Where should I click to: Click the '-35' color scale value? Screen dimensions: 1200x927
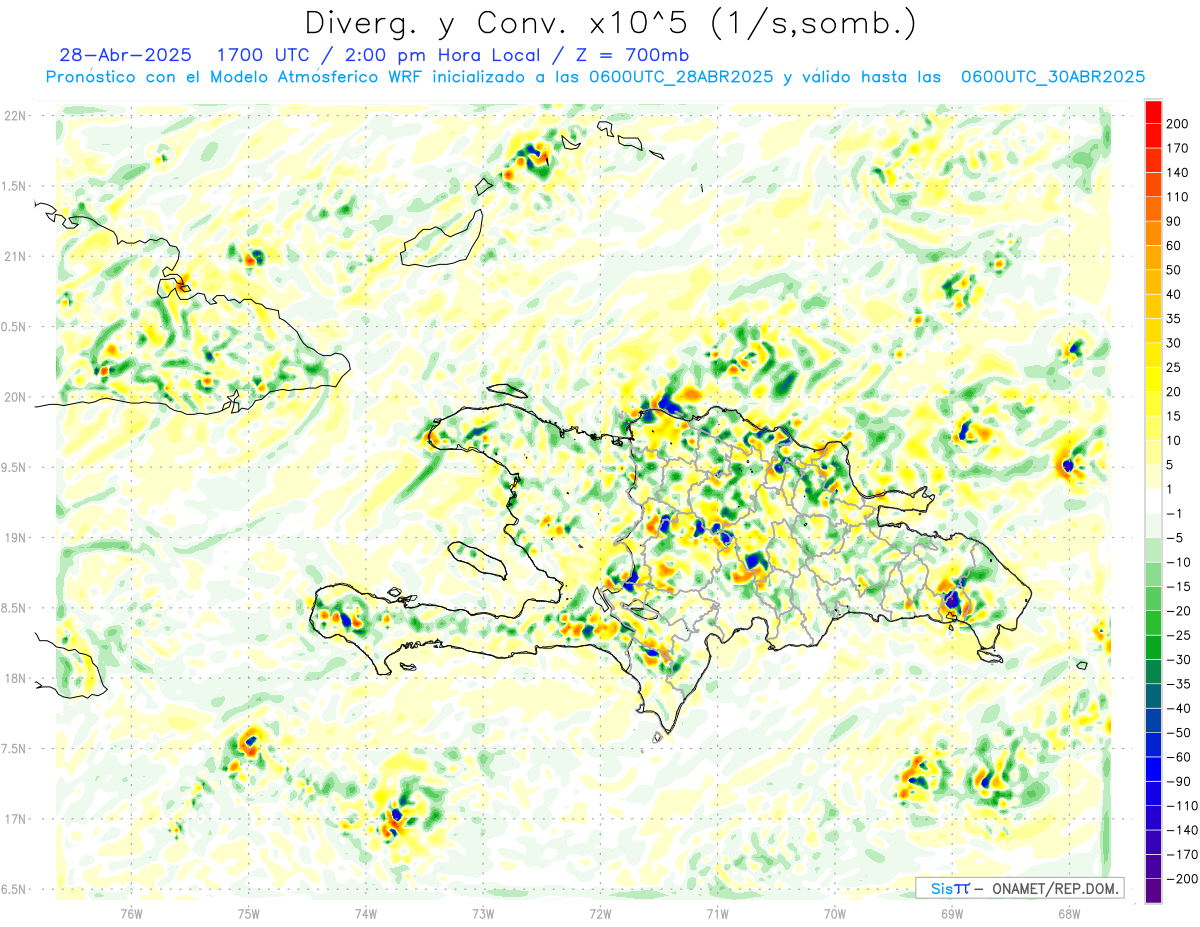1179,684
